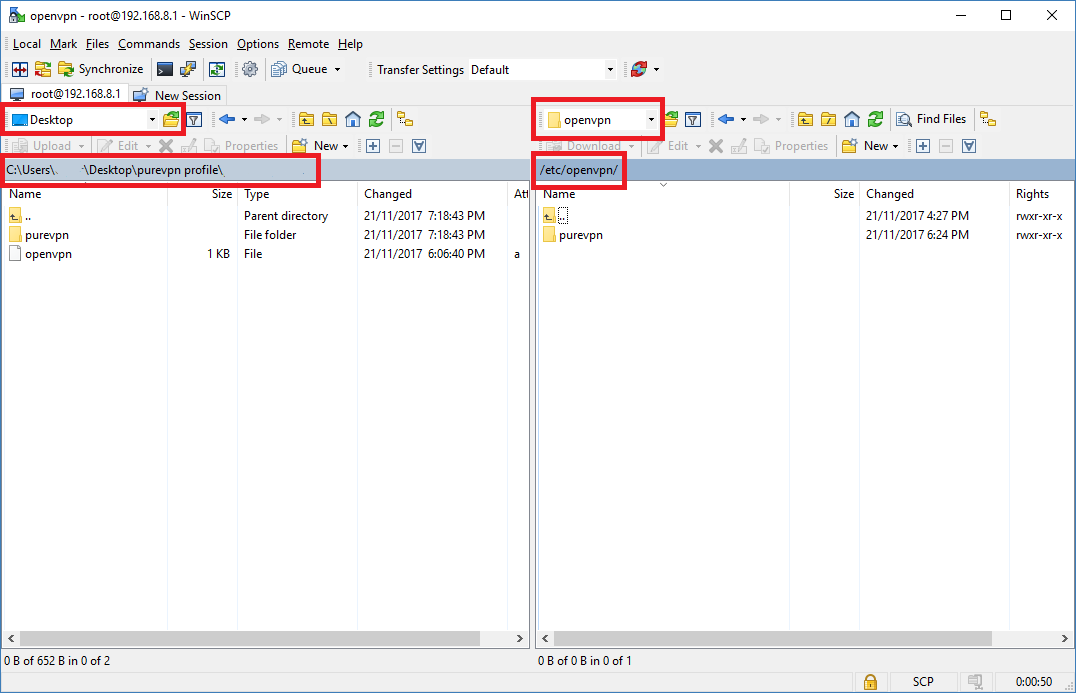1076x693 pixels.
Task: Expand local back history dropdown arrow
Action: point(244,120)
